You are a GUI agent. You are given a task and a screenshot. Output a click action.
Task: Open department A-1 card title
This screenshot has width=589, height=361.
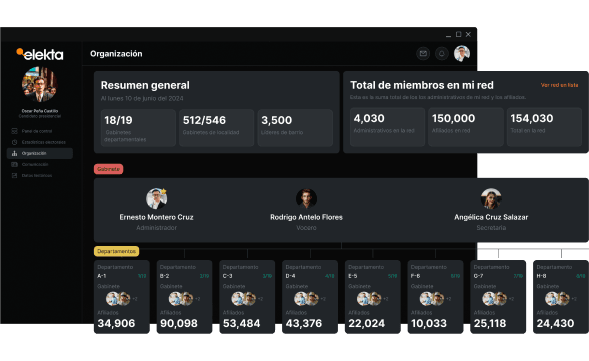(x=102, y=276)
